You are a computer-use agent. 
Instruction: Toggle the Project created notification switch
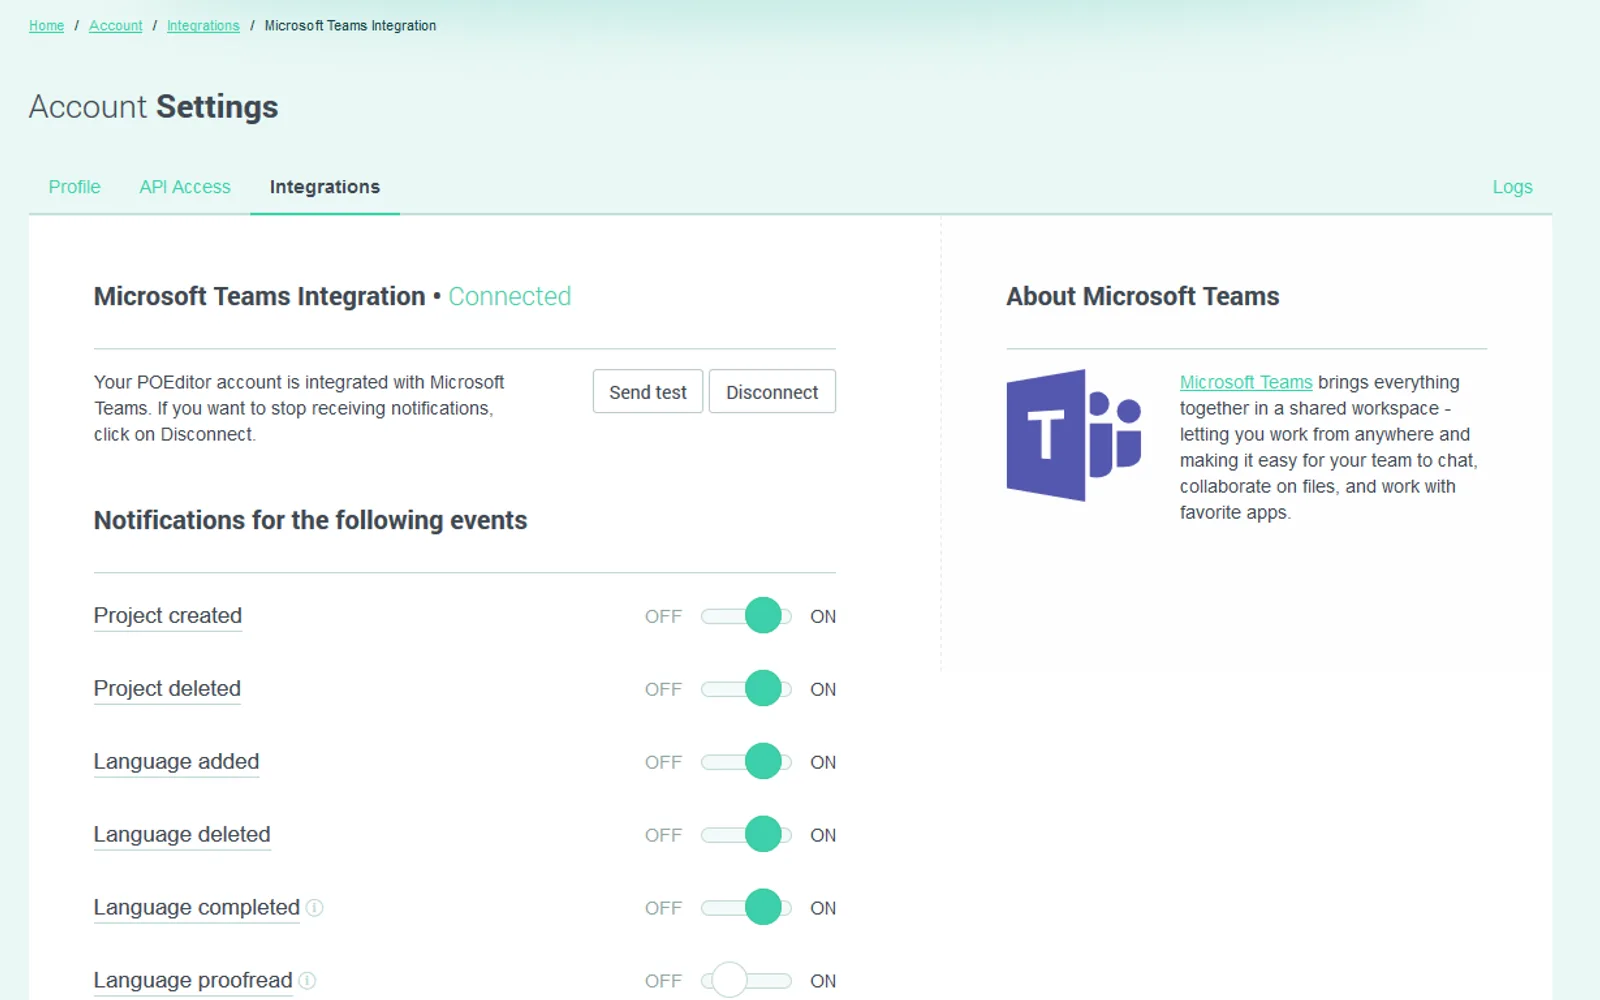(x=746, y=616)
